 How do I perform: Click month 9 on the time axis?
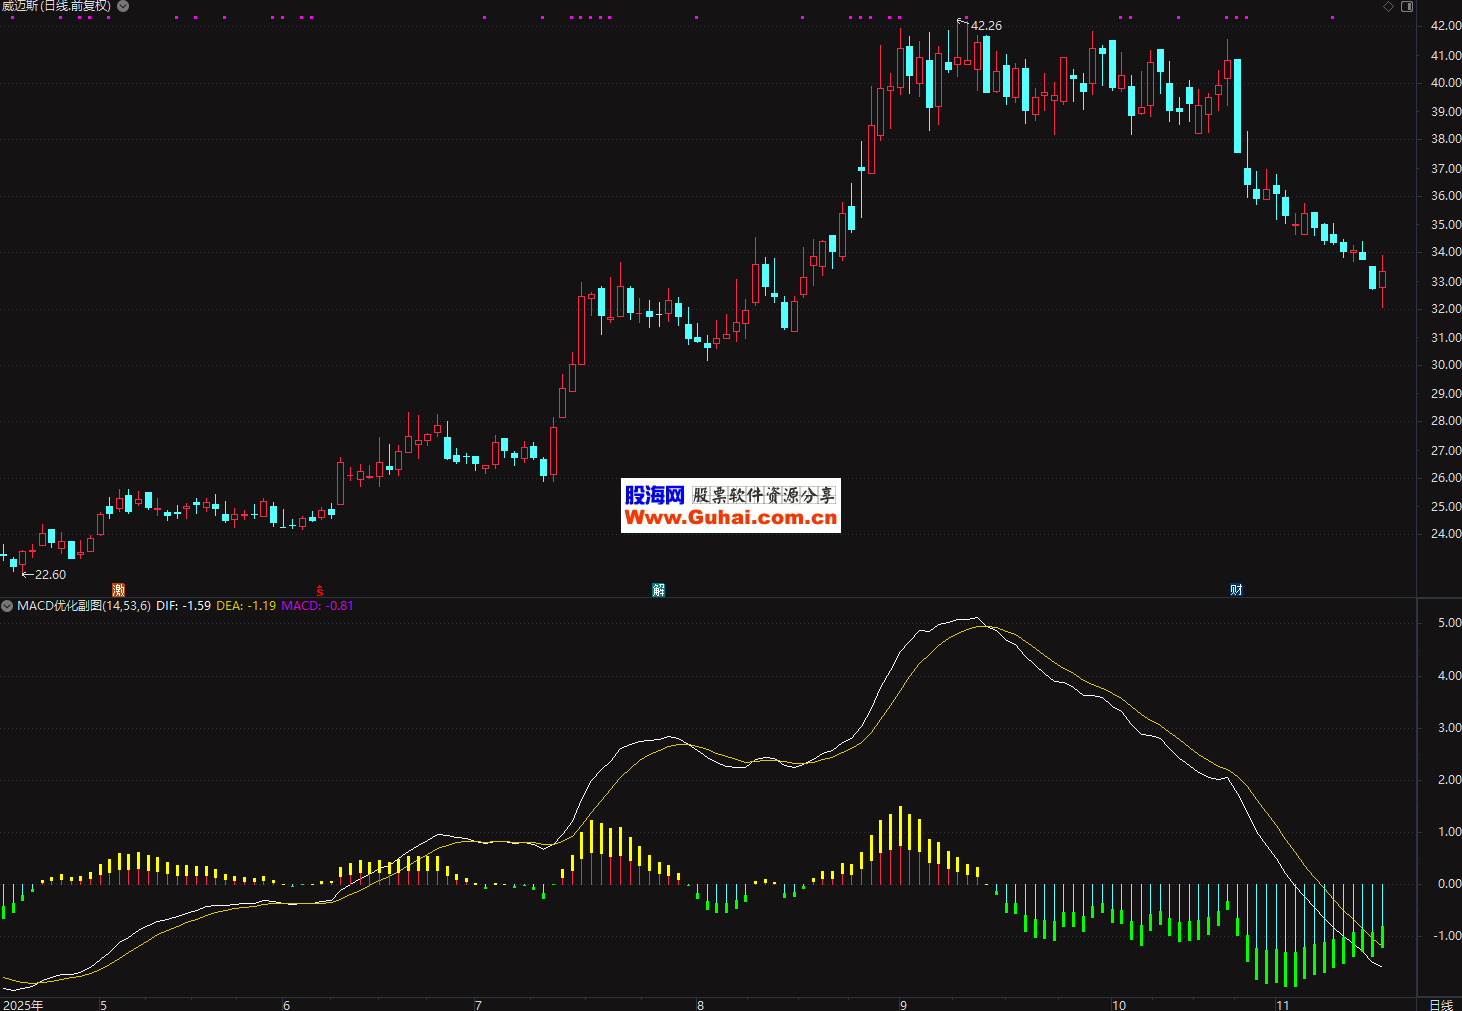pos(903,1005)
